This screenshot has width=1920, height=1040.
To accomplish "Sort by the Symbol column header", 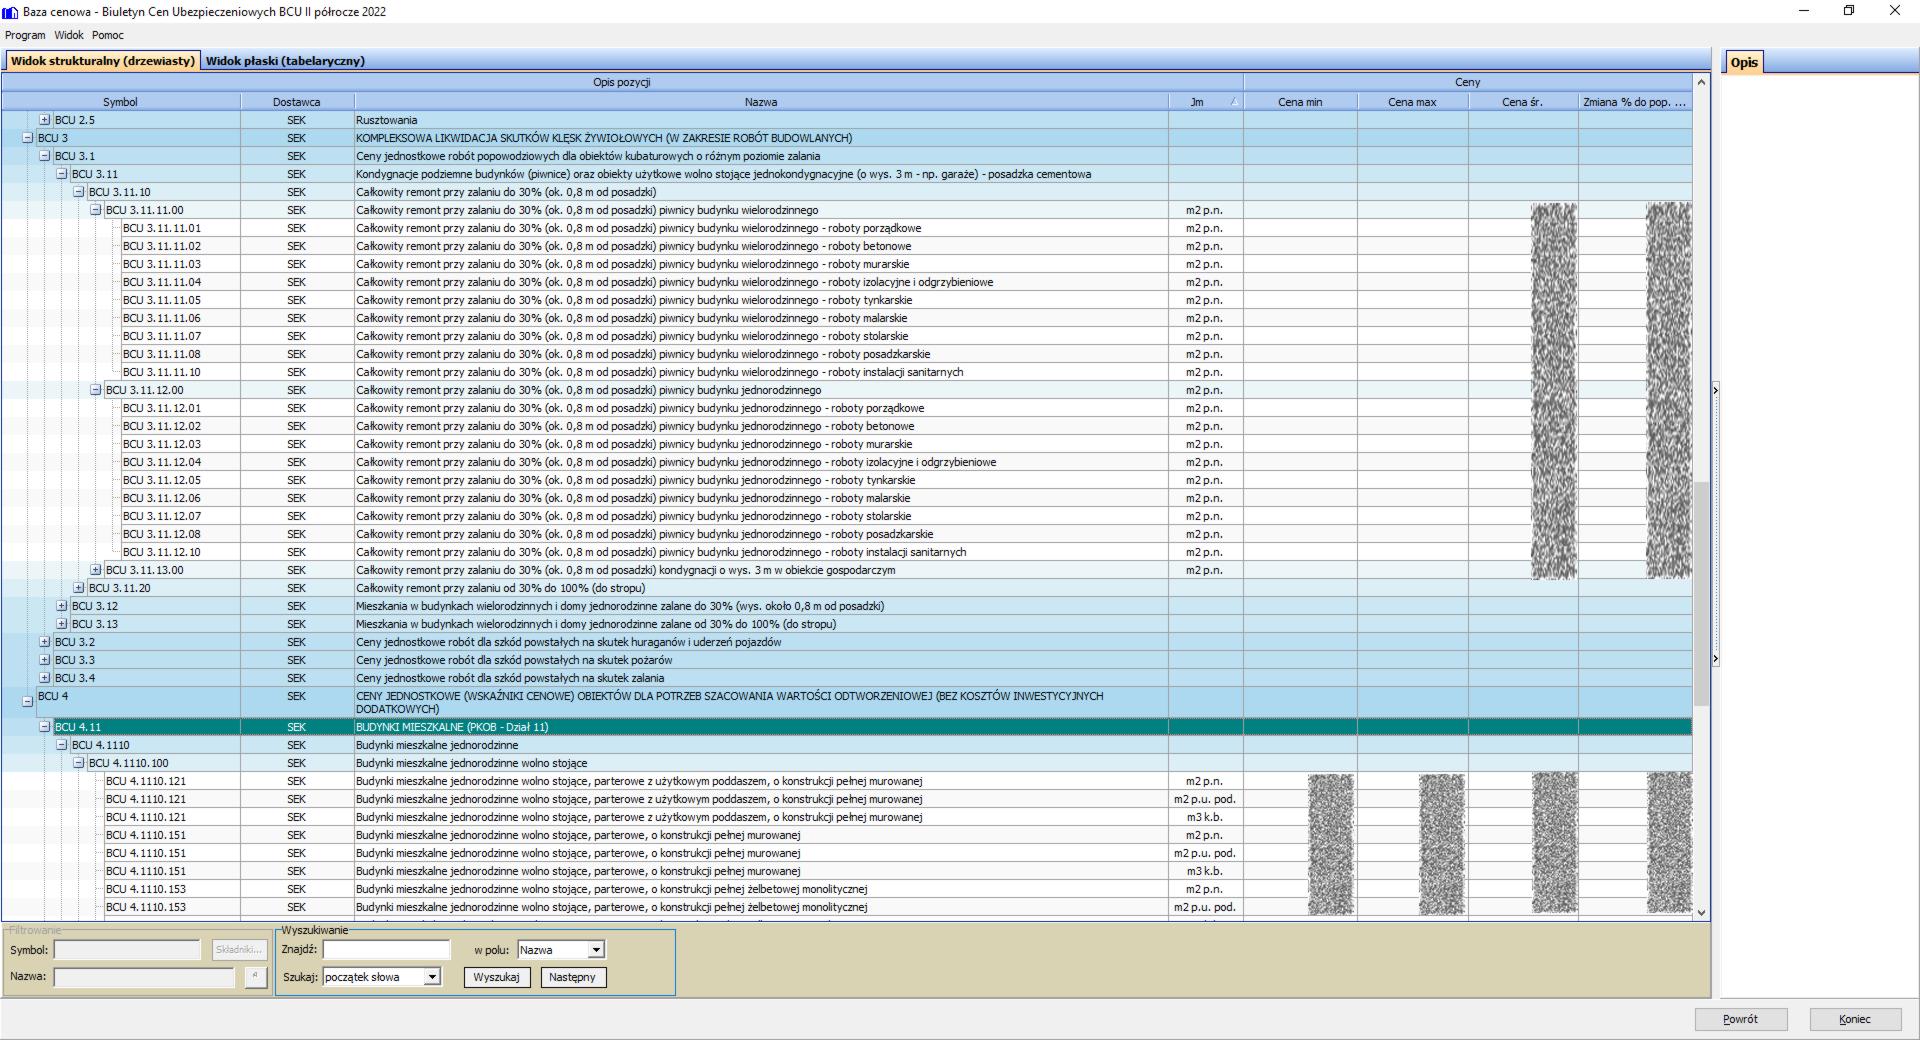I will (x=120, y=102).
